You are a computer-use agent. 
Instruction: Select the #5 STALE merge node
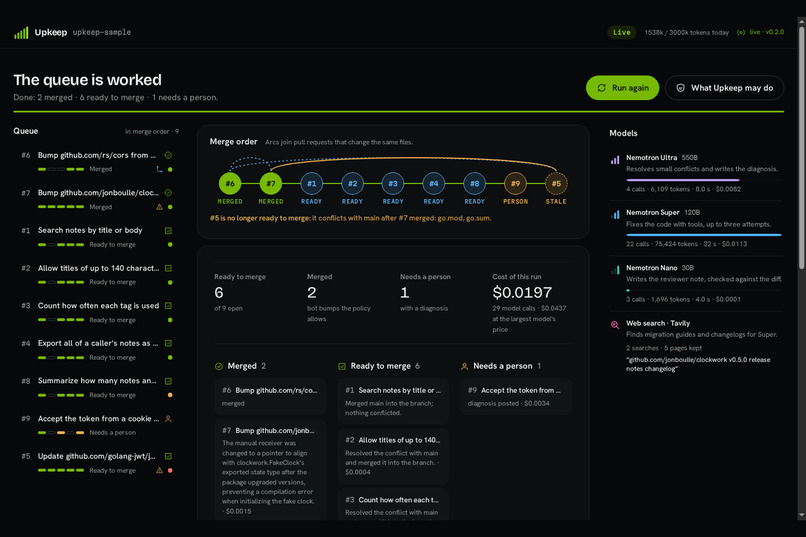click(556, 183)
